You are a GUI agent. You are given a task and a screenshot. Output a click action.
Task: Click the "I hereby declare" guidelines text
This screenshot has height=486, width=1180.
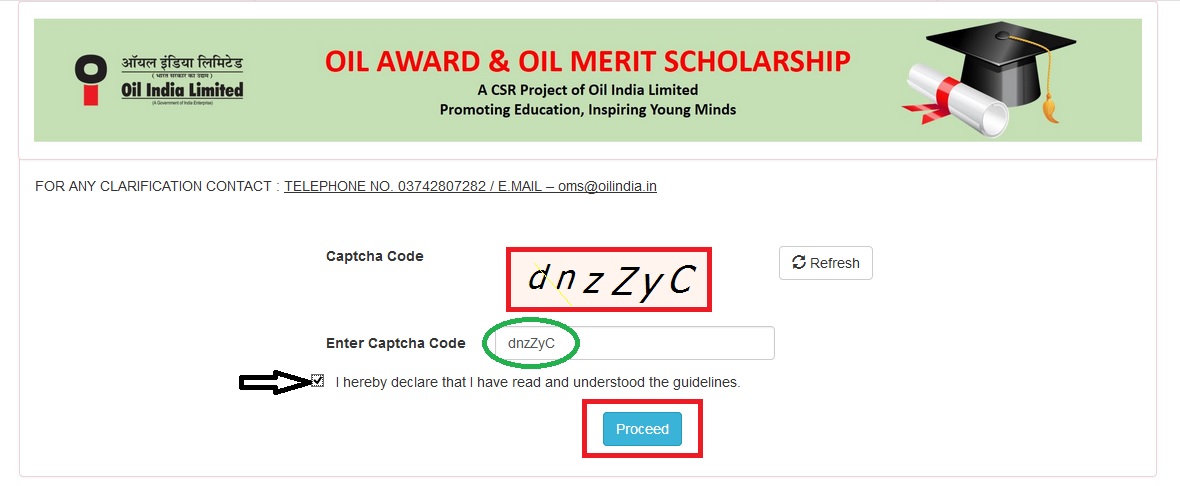tap(538, 382)
